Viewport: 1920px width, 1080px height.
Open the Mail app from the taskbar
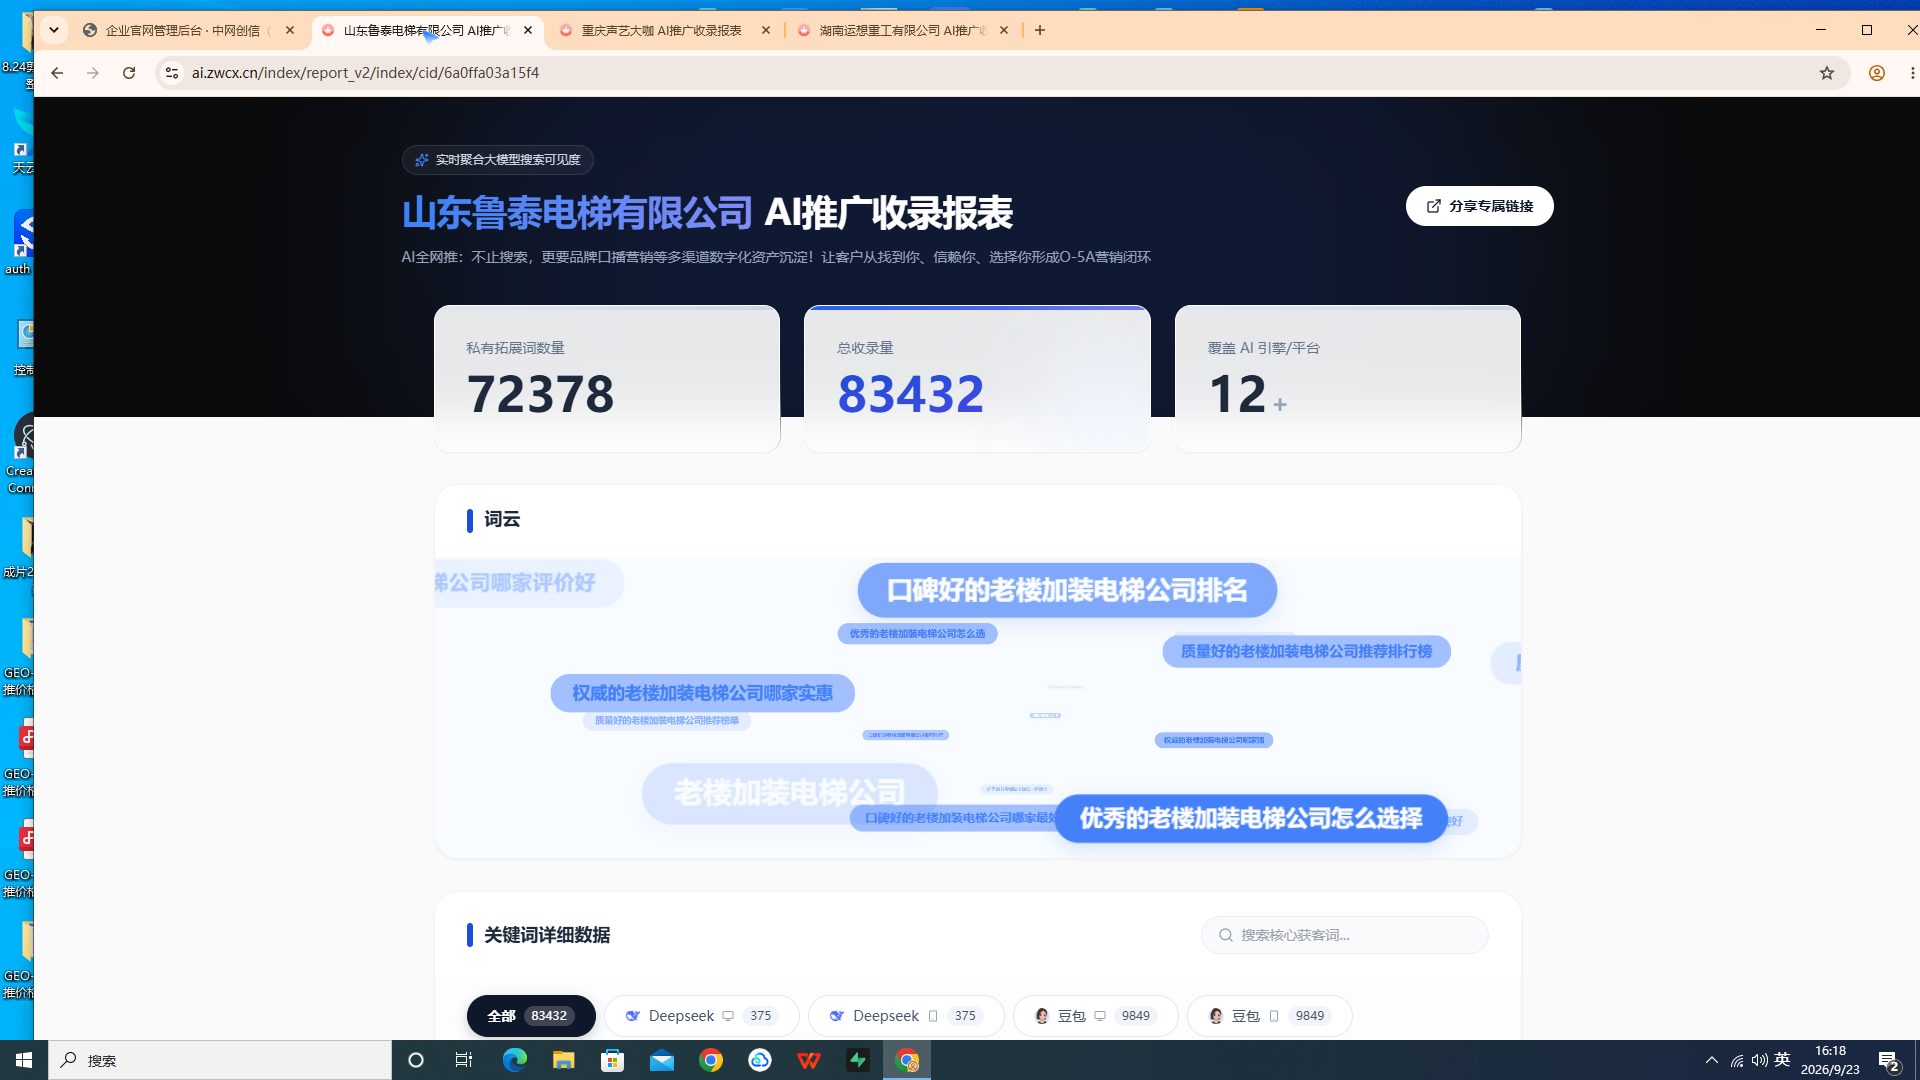point(661,1060)
